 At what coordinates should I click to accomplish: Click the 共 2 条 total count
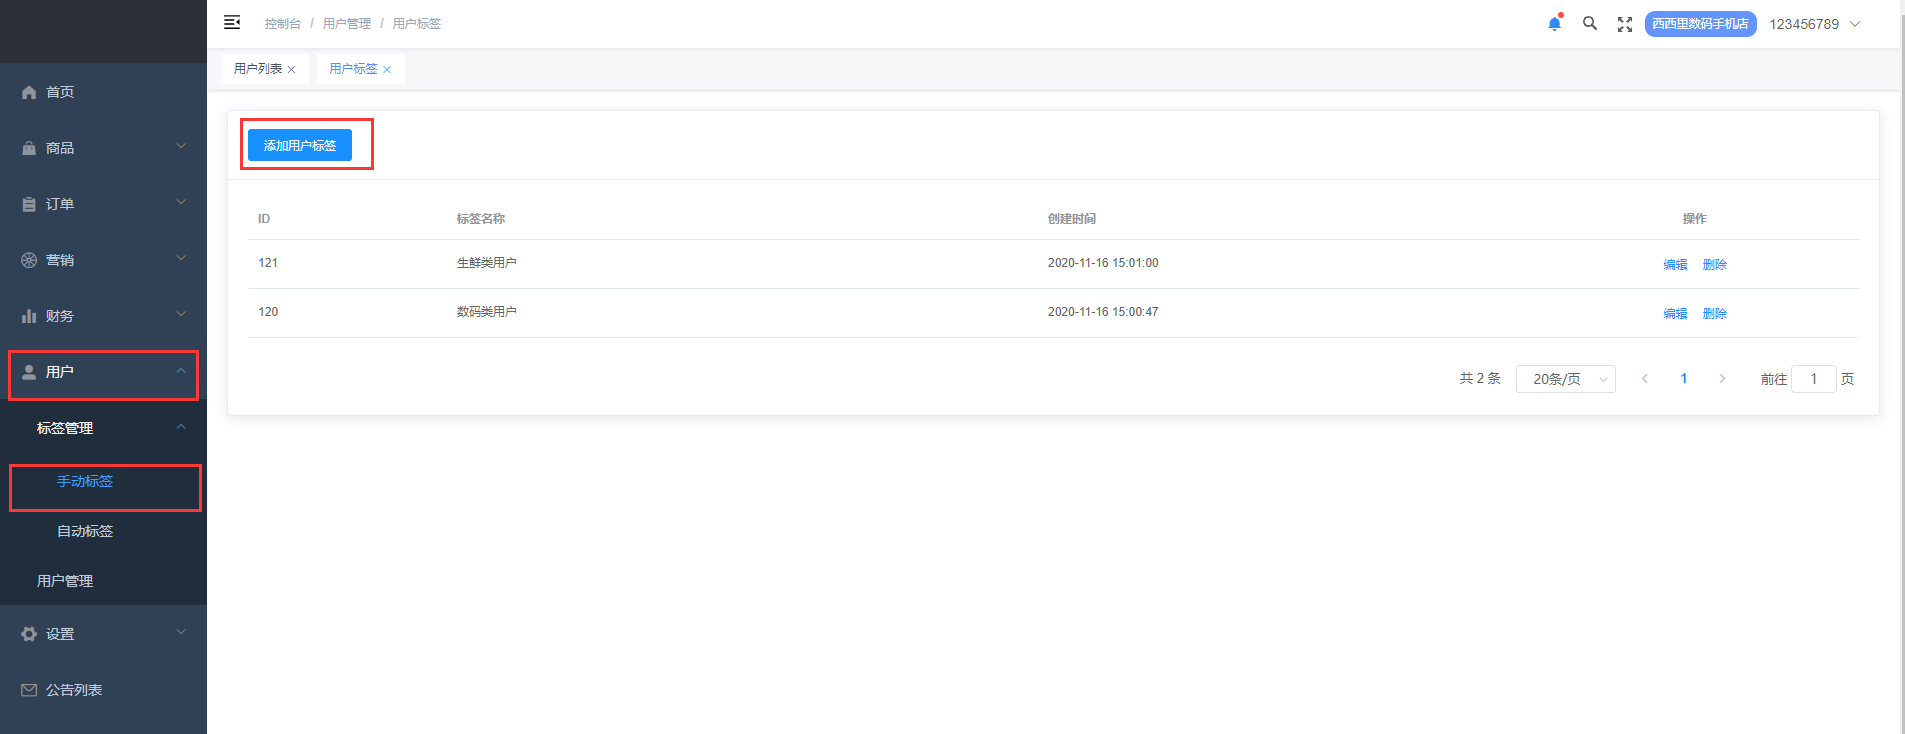[1480, 379]
